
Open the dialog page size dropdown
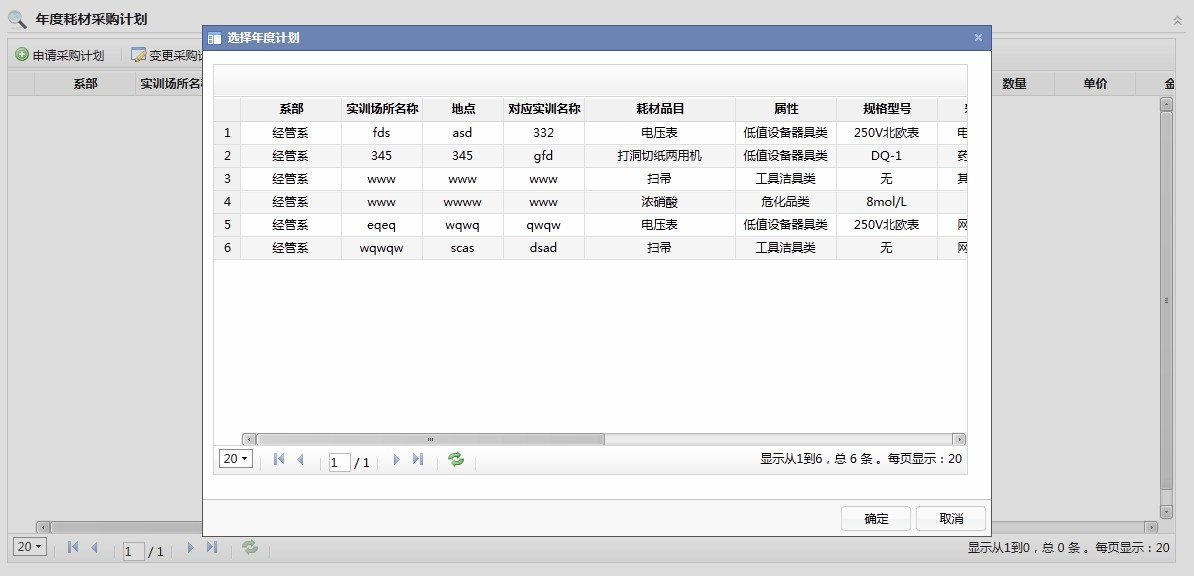[236, 459]
